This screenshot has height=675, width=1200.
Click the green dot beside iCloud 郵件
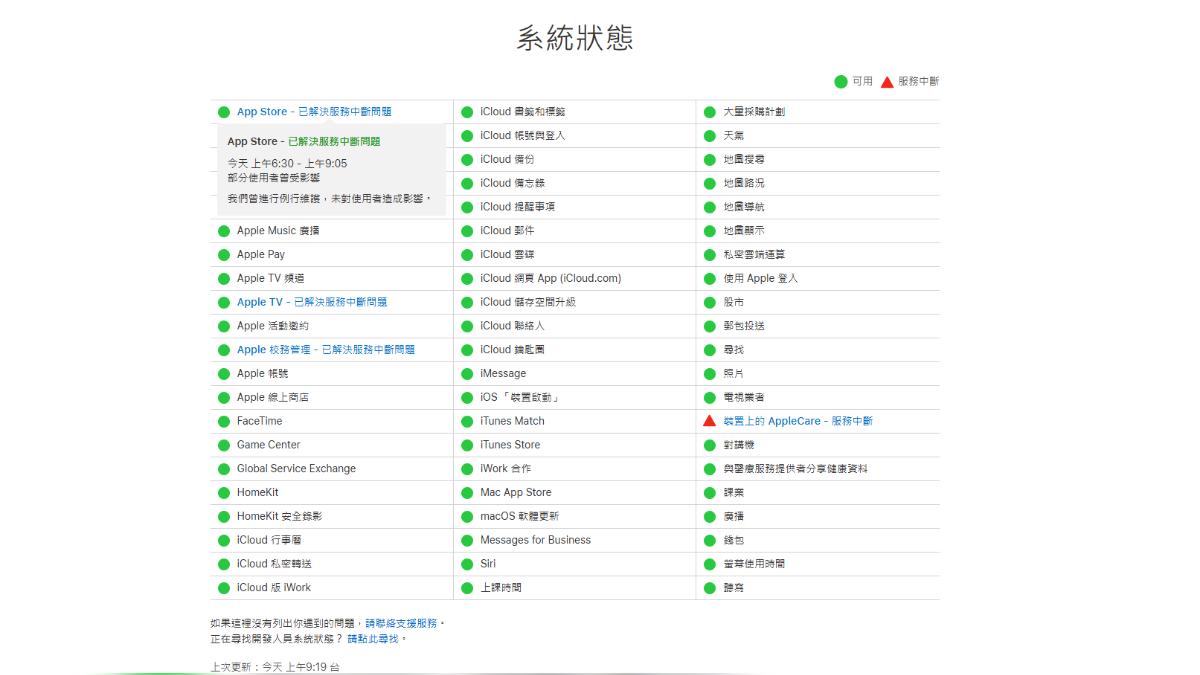[x=467, y=231]
